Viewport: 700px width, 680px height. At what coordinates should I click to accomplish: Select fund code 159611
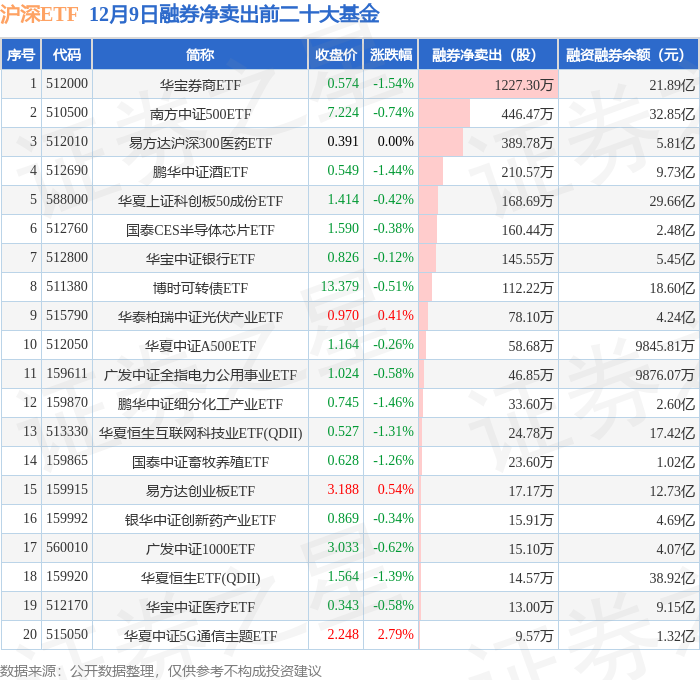pyautogui.click(x=67, y=373)
